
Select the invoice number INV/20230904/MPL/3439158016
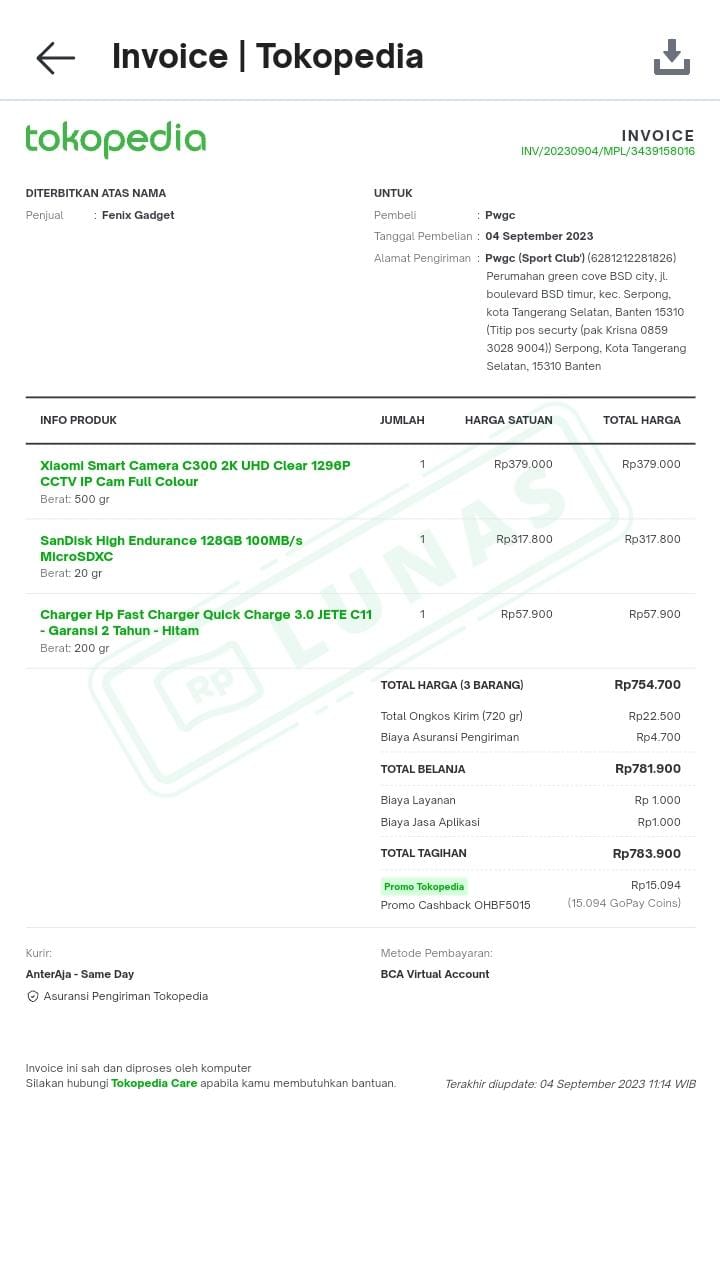coord(607,151)
